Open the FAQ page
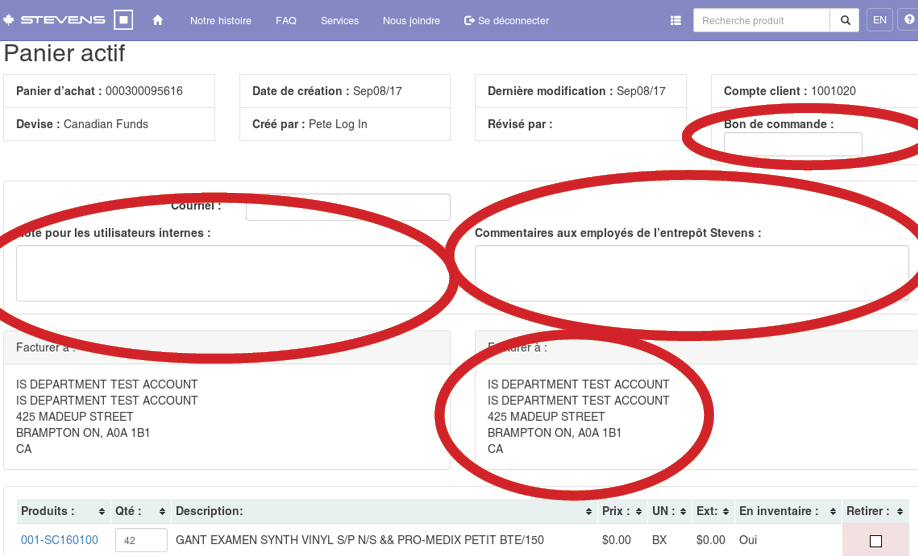 286,20
